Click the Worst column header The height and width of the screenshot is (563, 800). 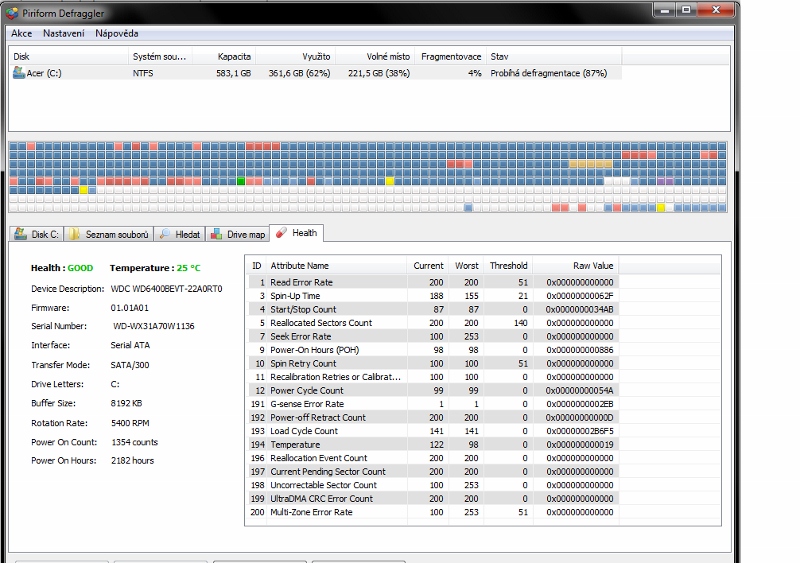pos(466,266)
